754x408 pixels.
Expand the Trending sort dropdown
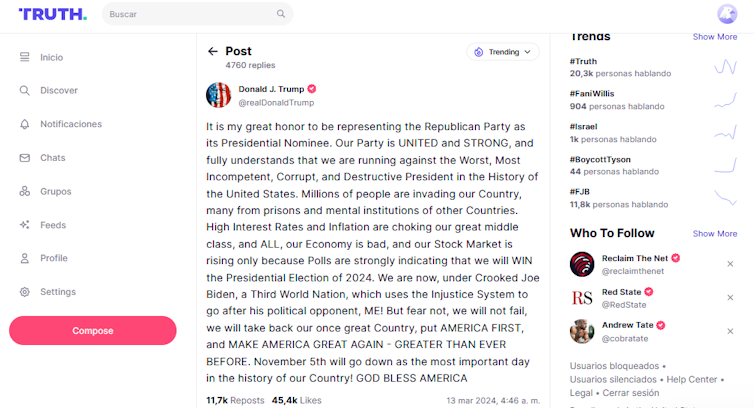point(503,52)
